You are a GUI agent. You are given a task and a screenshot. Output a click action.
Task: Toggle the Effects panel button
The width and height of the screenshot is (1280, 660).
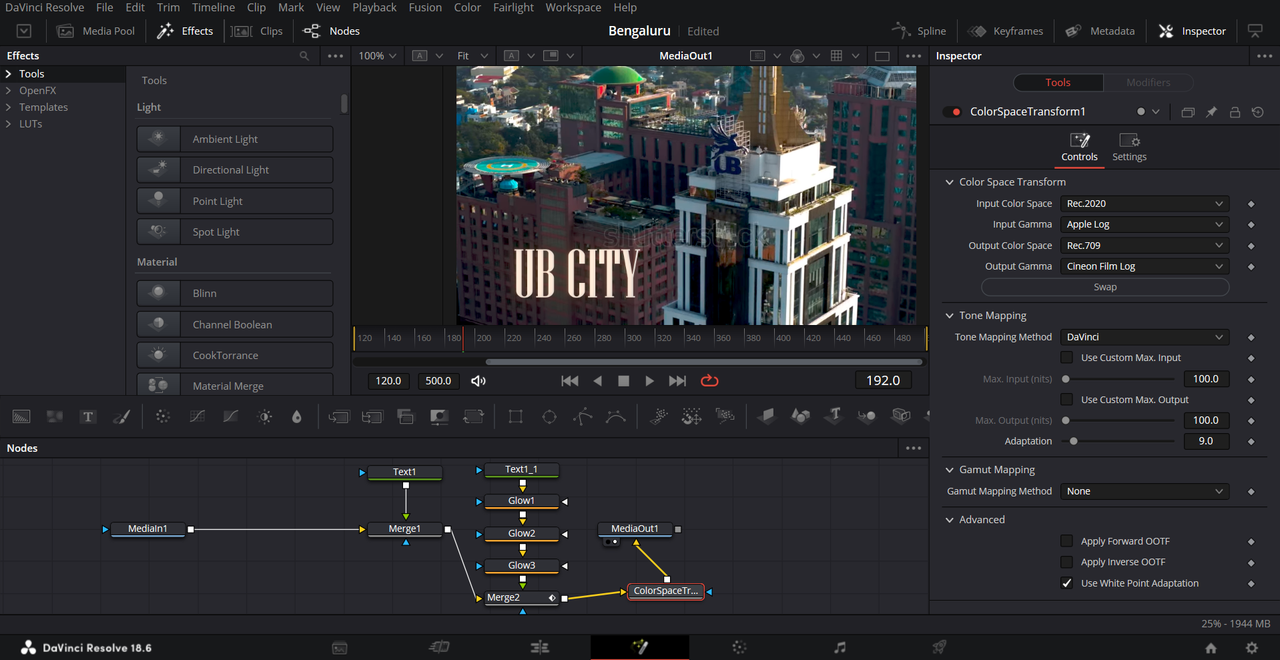(x=185, y=31)
